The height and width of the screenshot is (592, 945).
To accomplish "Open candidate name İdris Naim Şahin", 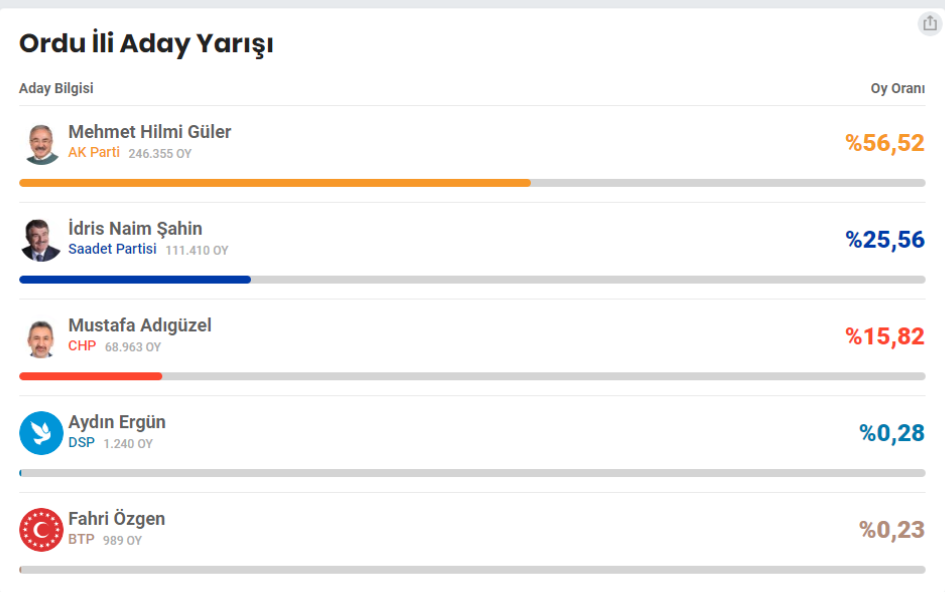I will coord(135,228).
